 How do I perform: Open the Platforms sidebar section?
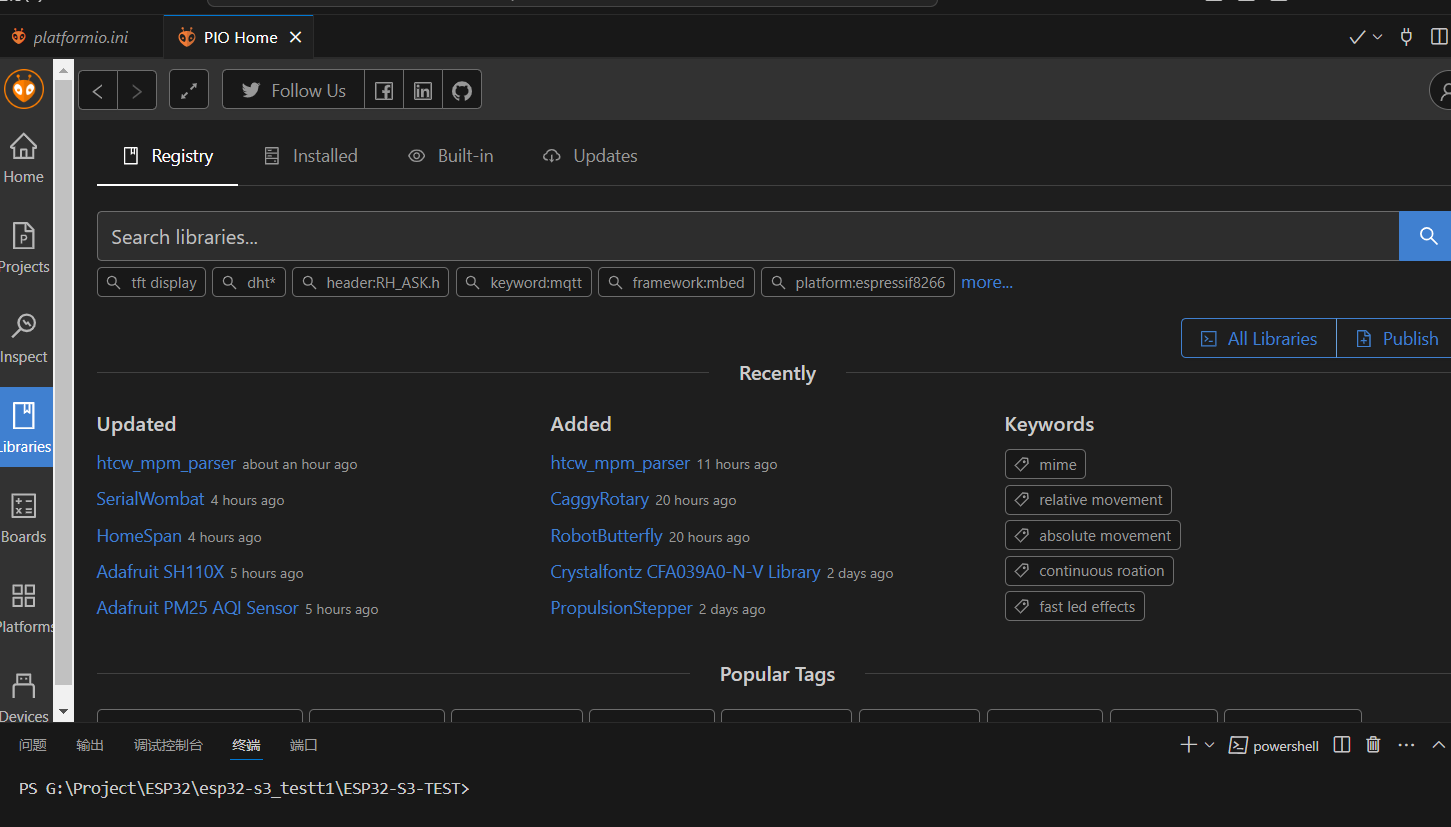coord(24,608)
